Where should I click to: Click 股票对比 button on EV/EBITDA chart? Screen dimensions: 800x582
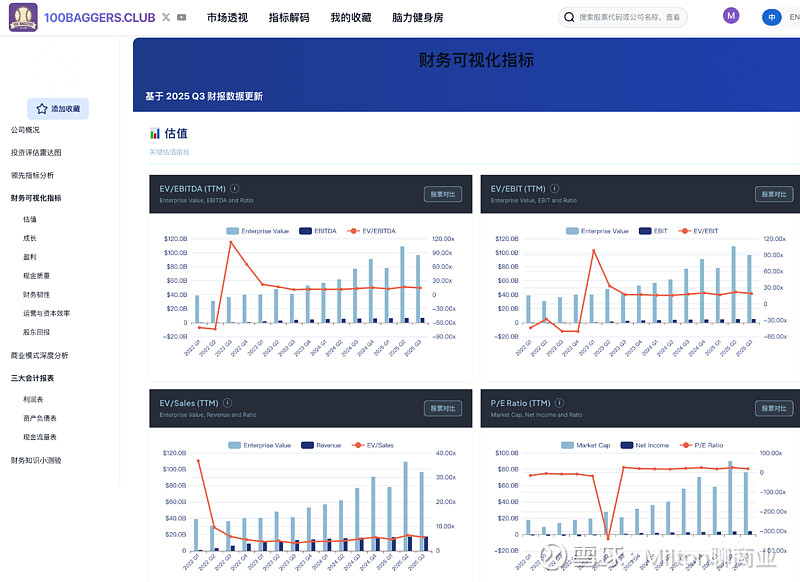click(443, 194)
